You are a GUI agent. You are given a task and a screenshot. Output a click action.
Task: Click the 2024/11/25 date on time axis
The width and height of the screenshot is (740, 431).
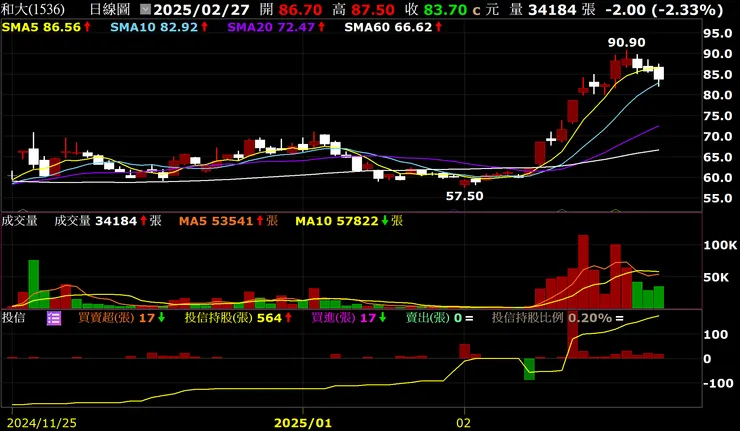point(43,423)
